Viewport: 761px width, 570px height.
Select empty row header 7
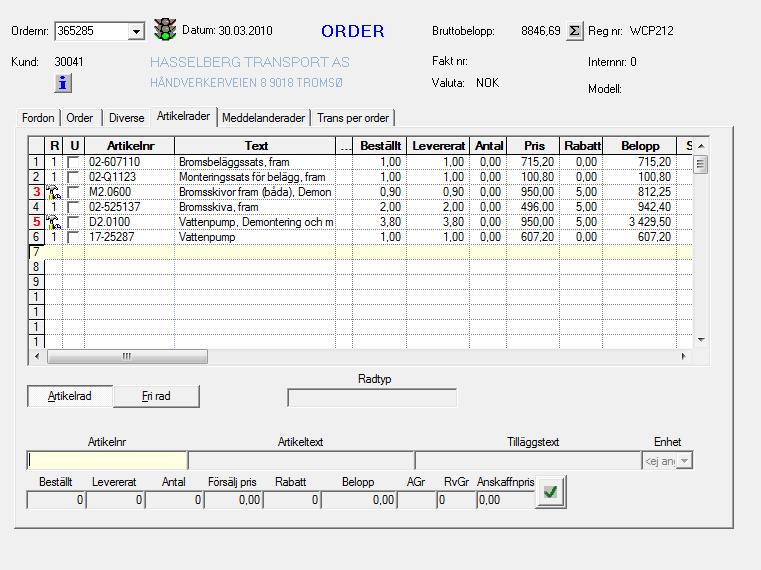[x=36, y=252]
